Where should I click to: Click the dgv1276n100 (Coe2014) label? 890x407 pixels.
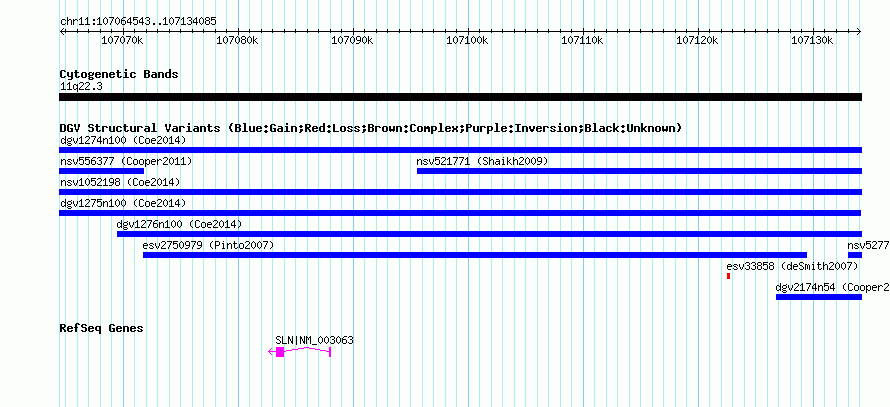coord(179,224)
